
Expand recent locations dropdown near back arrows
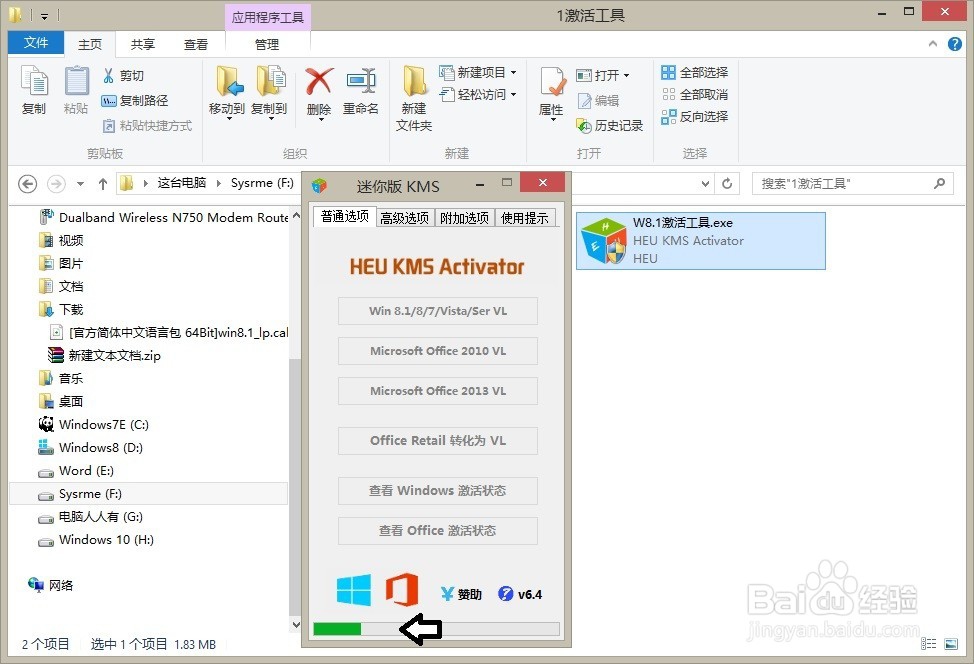coord(80,184)
